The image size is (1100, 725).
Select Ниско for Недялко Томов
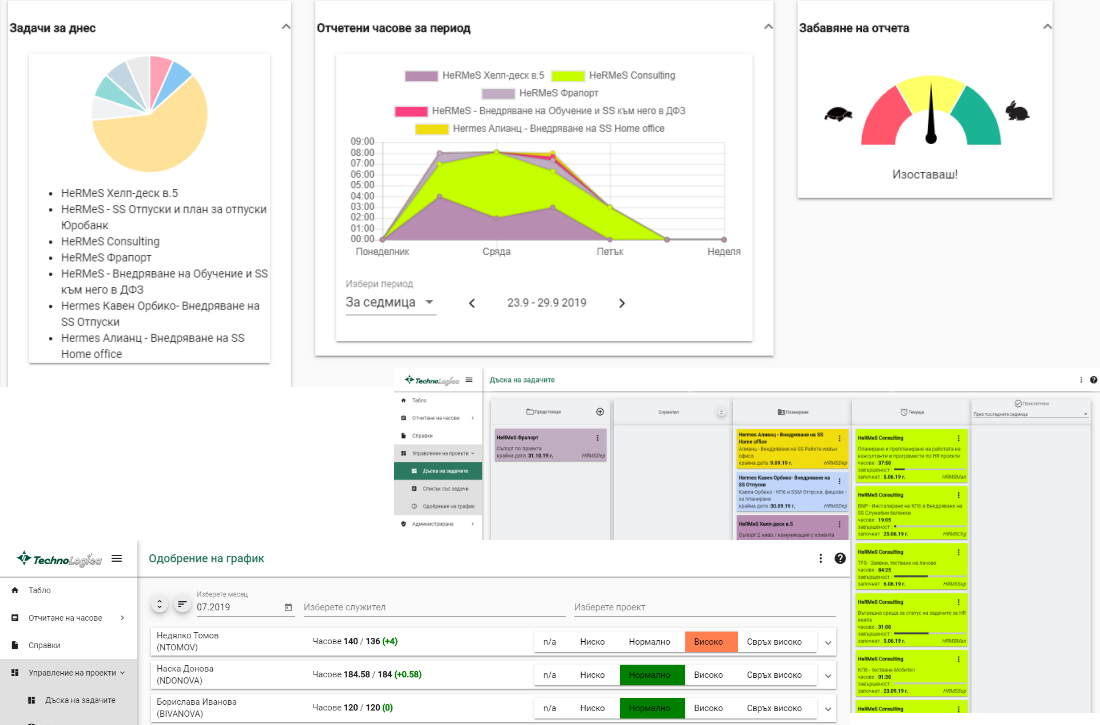tap(592, 641)
